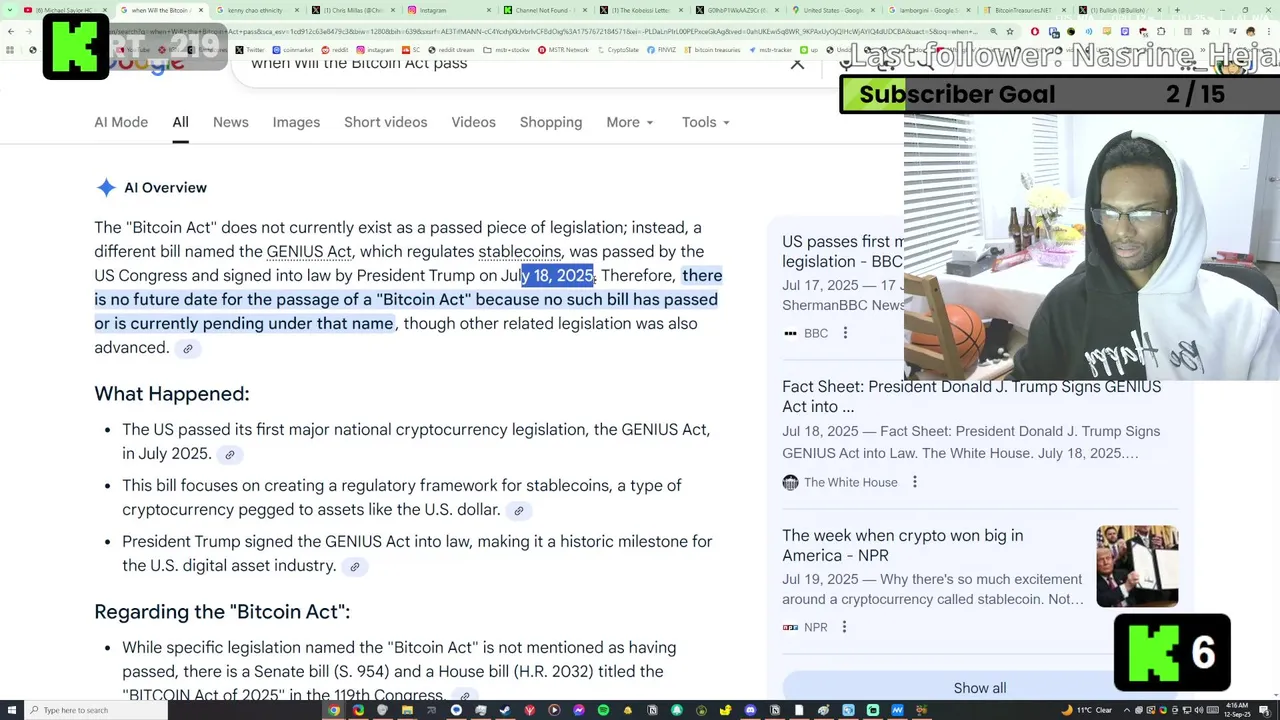Viewport: 1280px width, 720px height.
Task: Open Discord from the taskbar
Action: (750, 710)
